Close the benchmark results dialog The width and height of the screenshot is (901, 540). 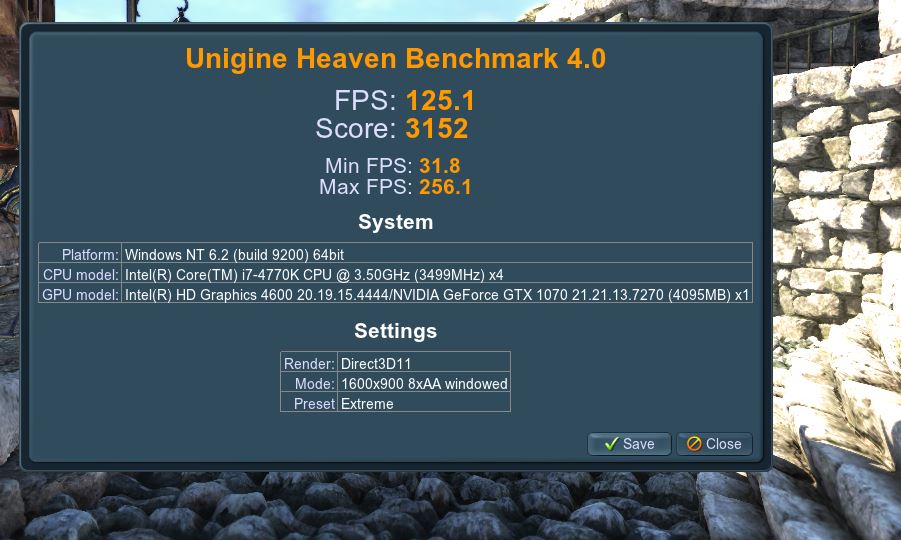click(714, 444)
